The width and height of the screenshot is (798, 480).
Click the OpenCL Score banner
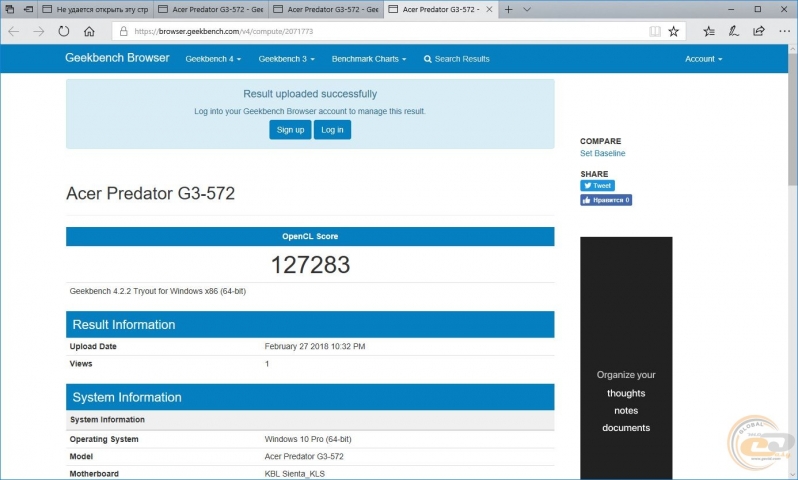point(310,237)
